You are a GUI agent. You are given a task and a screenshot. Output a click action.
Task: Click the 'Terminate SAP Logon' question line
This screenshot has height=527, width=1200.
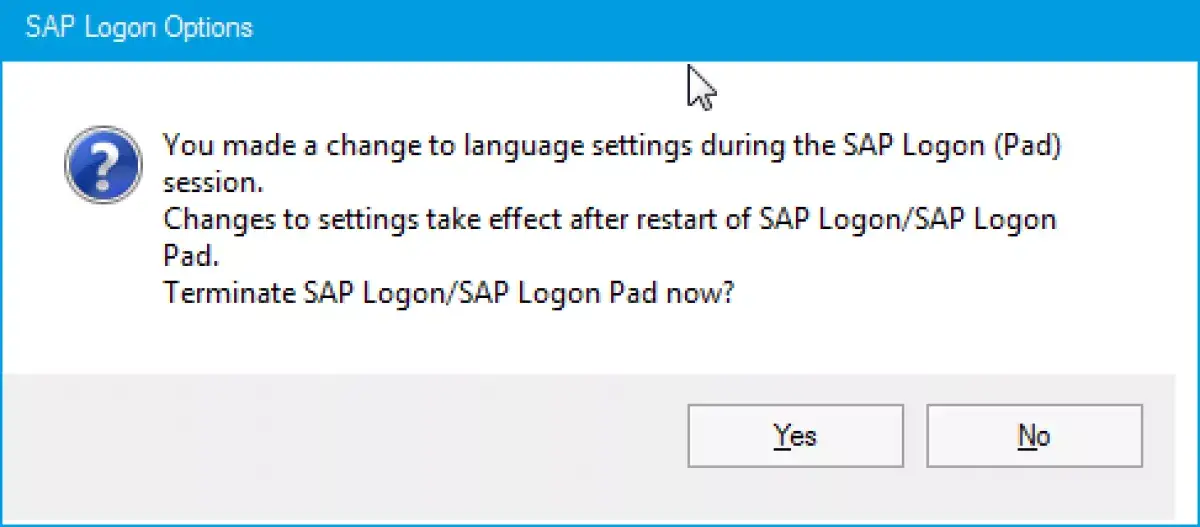449,295
